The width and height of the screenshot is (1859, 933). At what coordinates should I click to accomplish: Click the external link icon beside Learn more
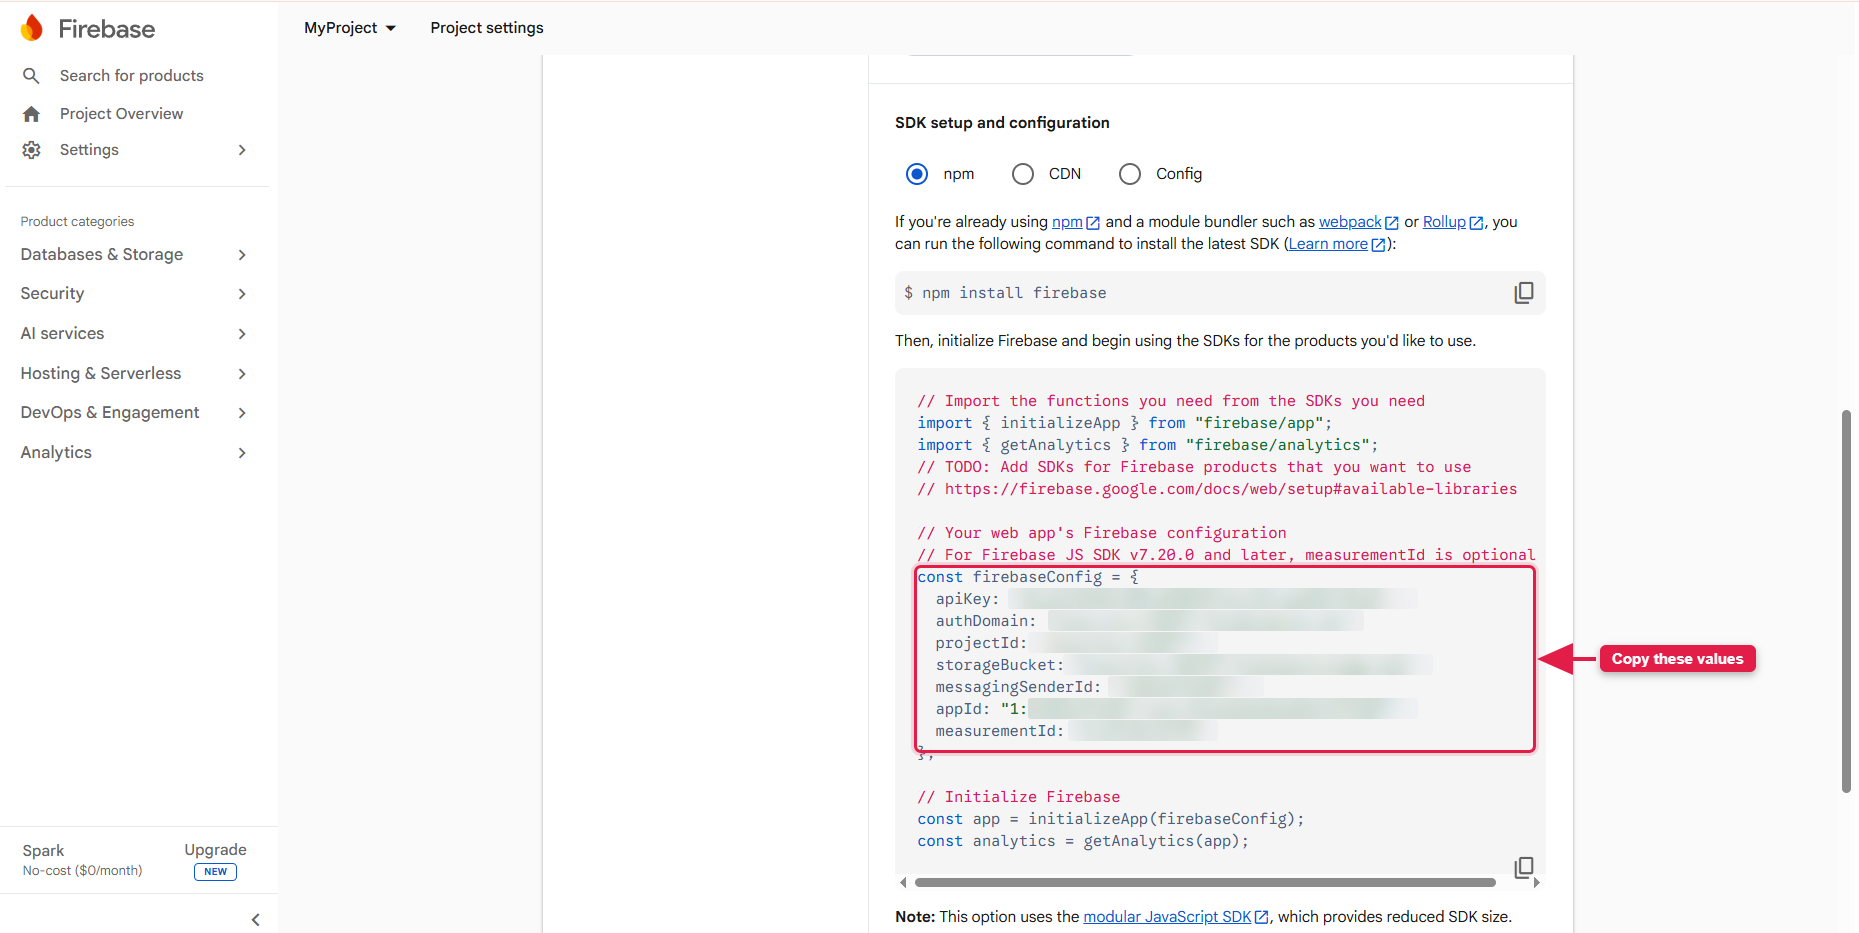point(1378,245)
